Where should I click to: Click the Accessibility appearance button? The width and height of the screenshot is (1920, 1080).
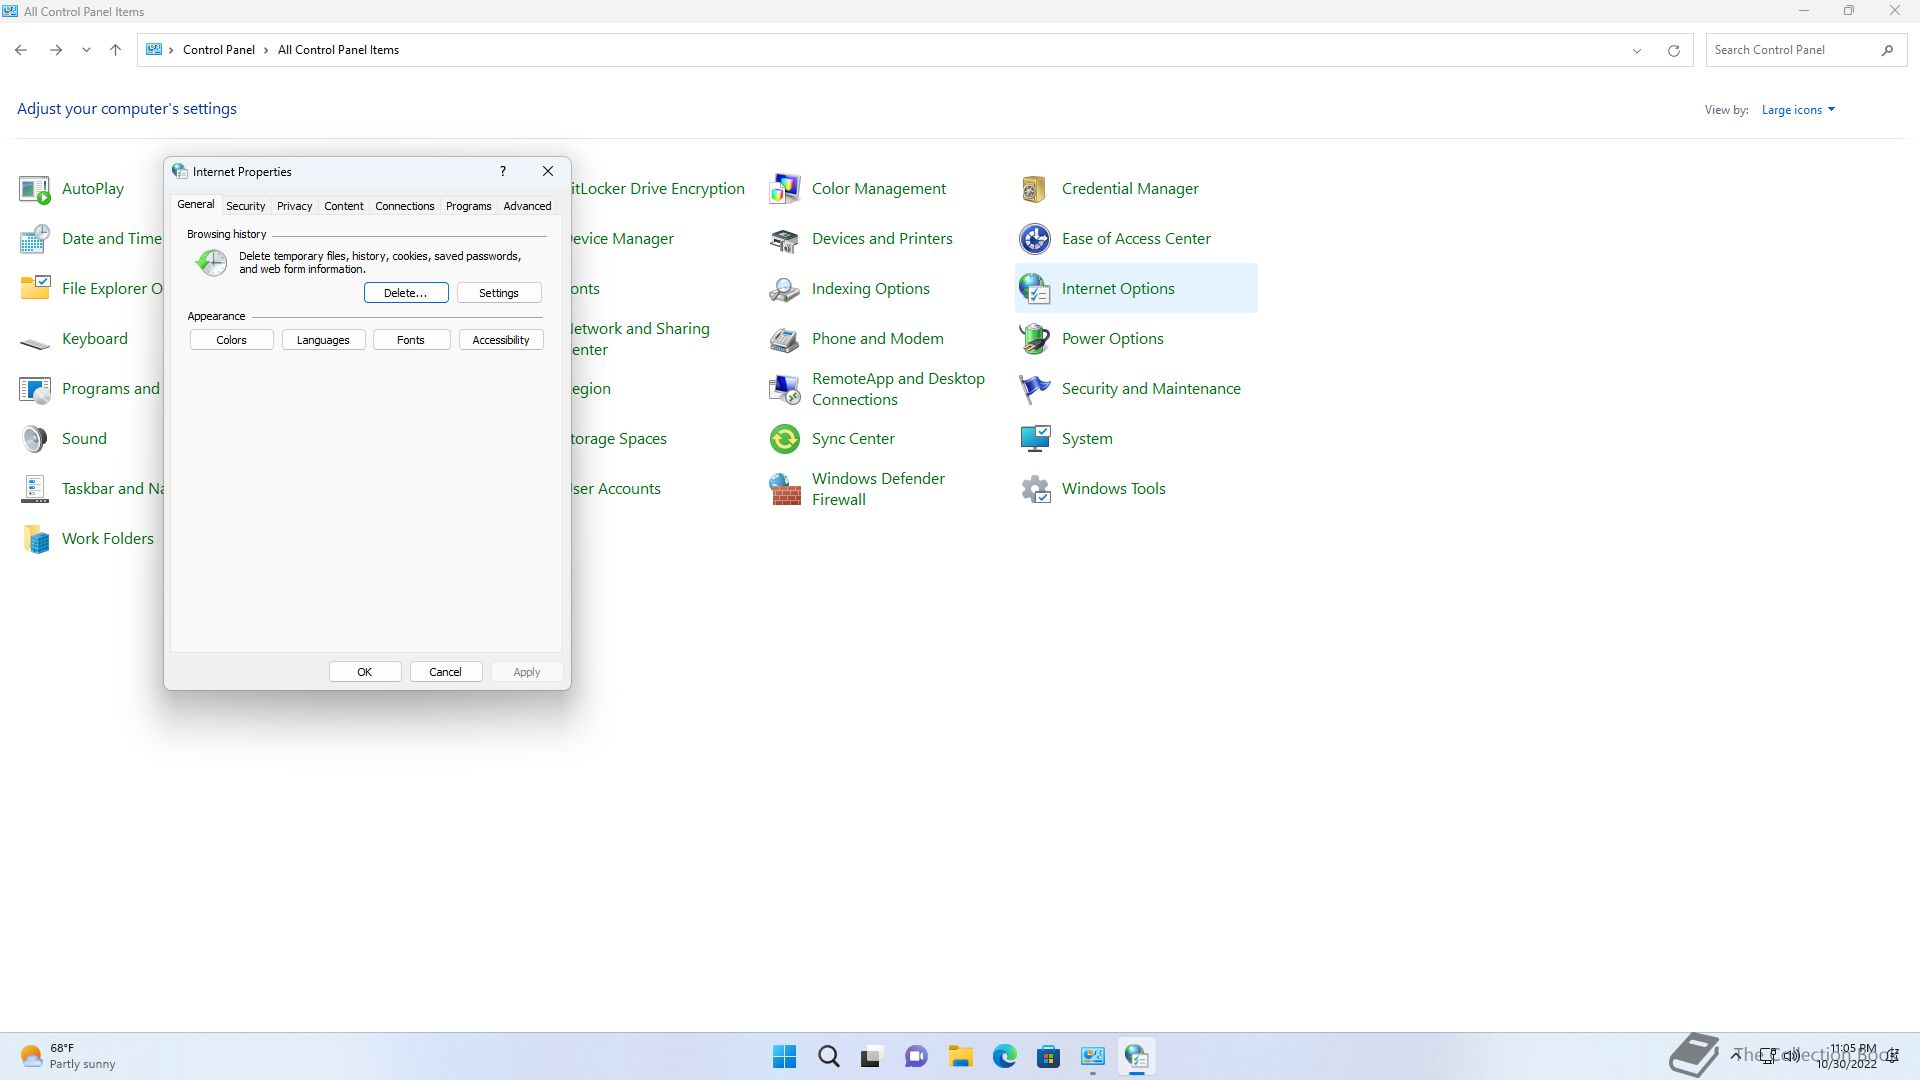click(x=501, y=340)
